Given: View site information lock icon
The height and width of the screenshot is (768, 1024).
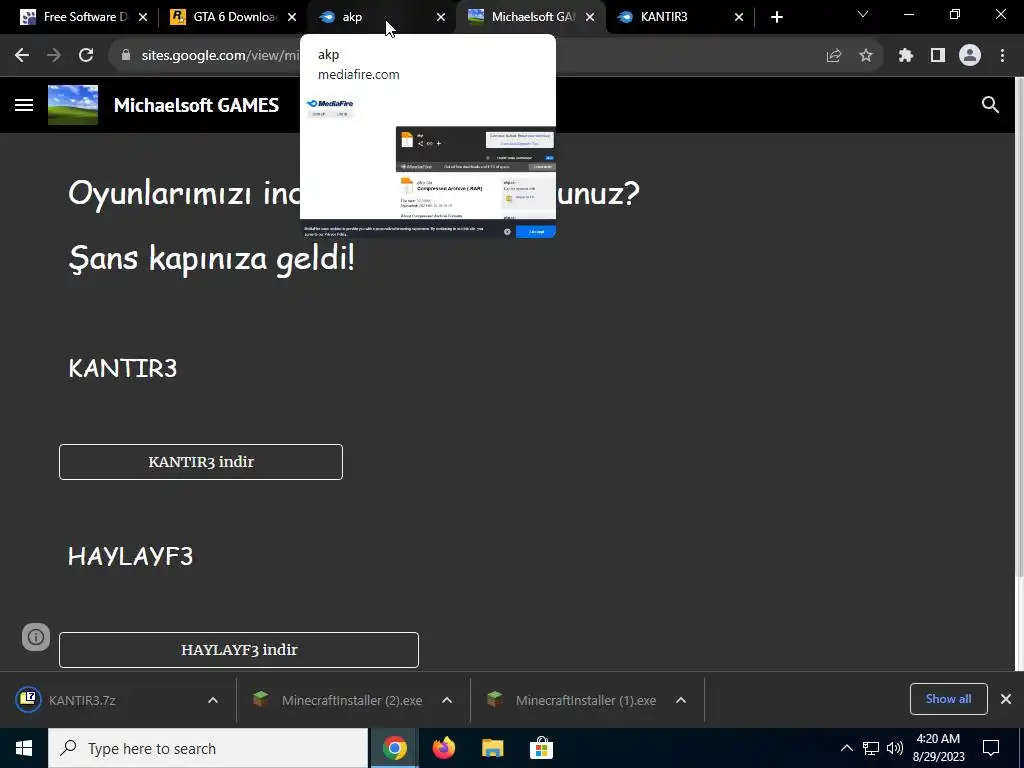Looking at the screenshot, I should coord(127,56).
